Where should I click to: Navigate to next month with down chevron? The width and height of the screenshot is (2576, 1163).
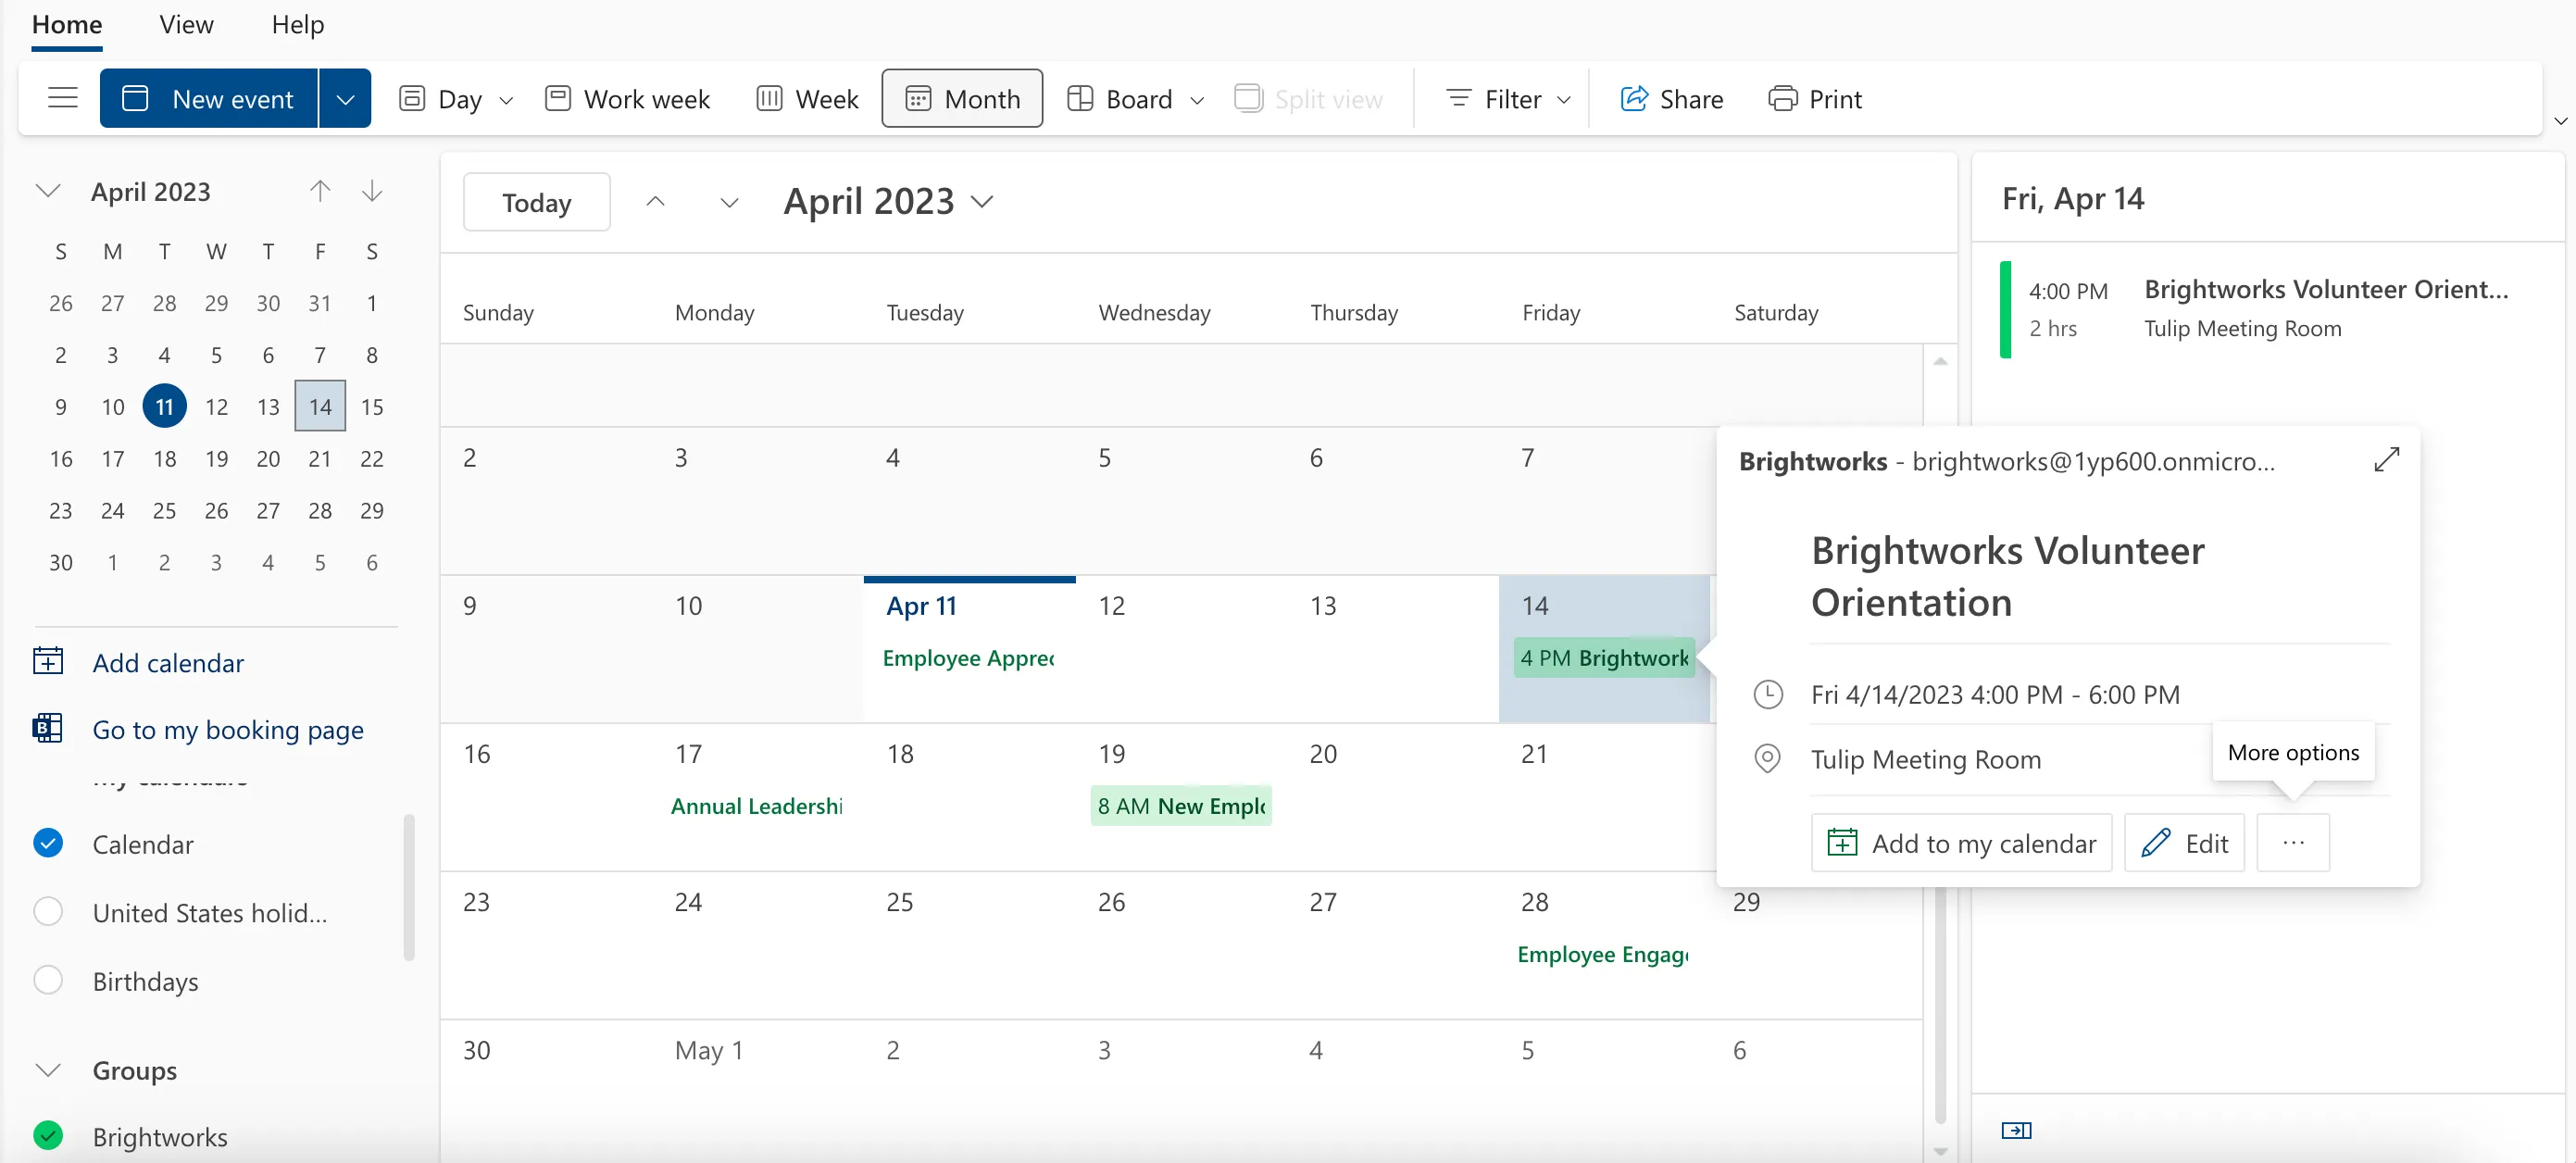pos(729,202)
